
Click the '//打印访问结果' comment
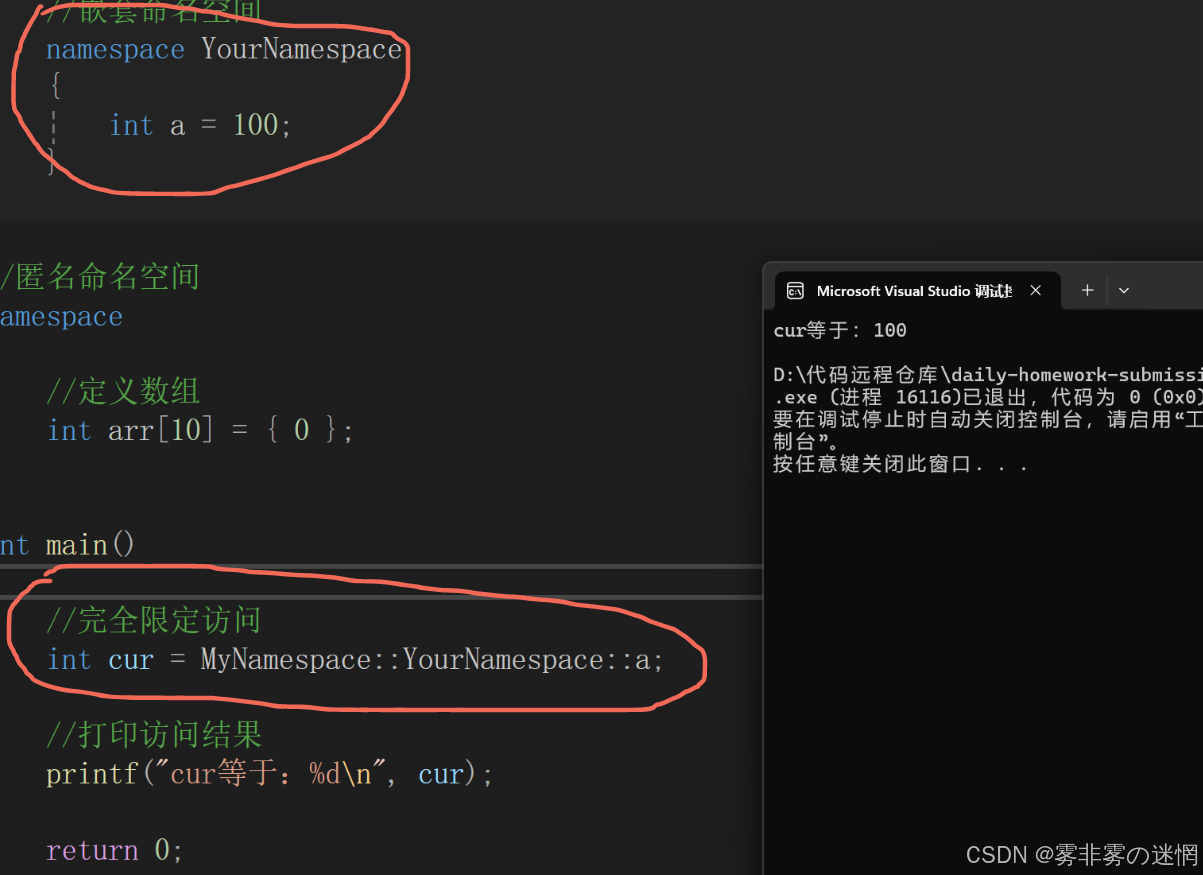[153, 735]
